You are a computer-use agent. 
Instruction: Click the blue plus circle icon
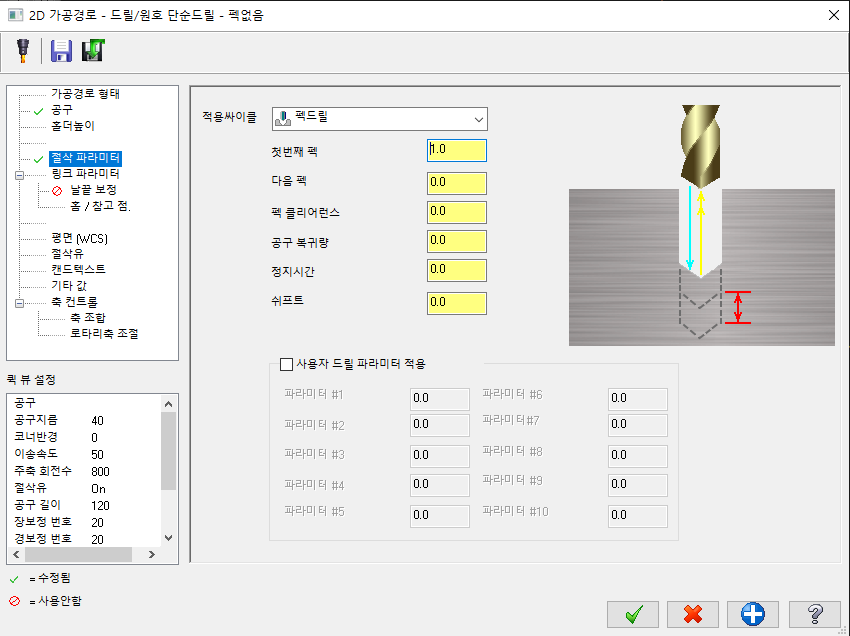tap(753, 614)
